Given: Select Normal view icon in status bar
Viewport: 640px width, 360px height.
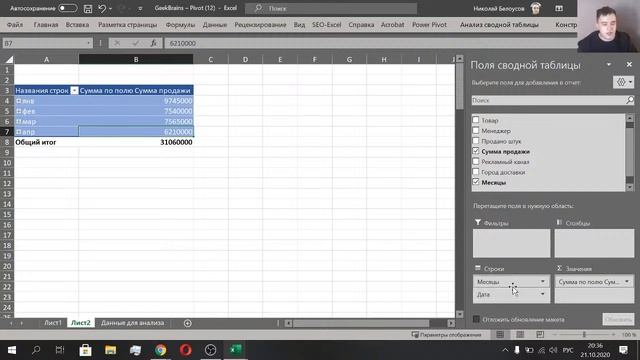Looking at the screenshot, I should [500, 335].
